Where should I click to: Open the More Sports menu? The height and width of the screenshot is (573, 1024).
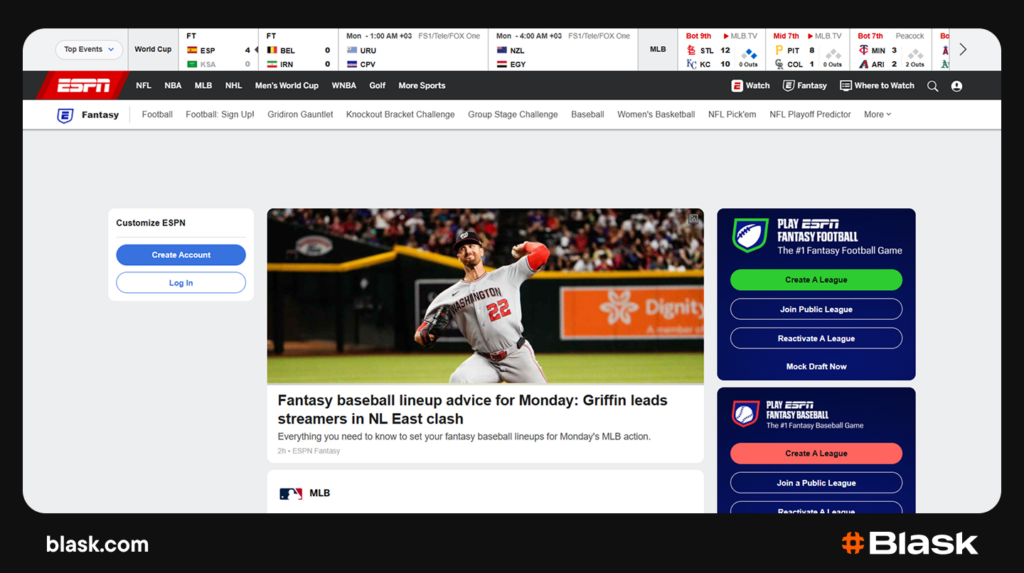pyautogui.click(x=422, y=86)
